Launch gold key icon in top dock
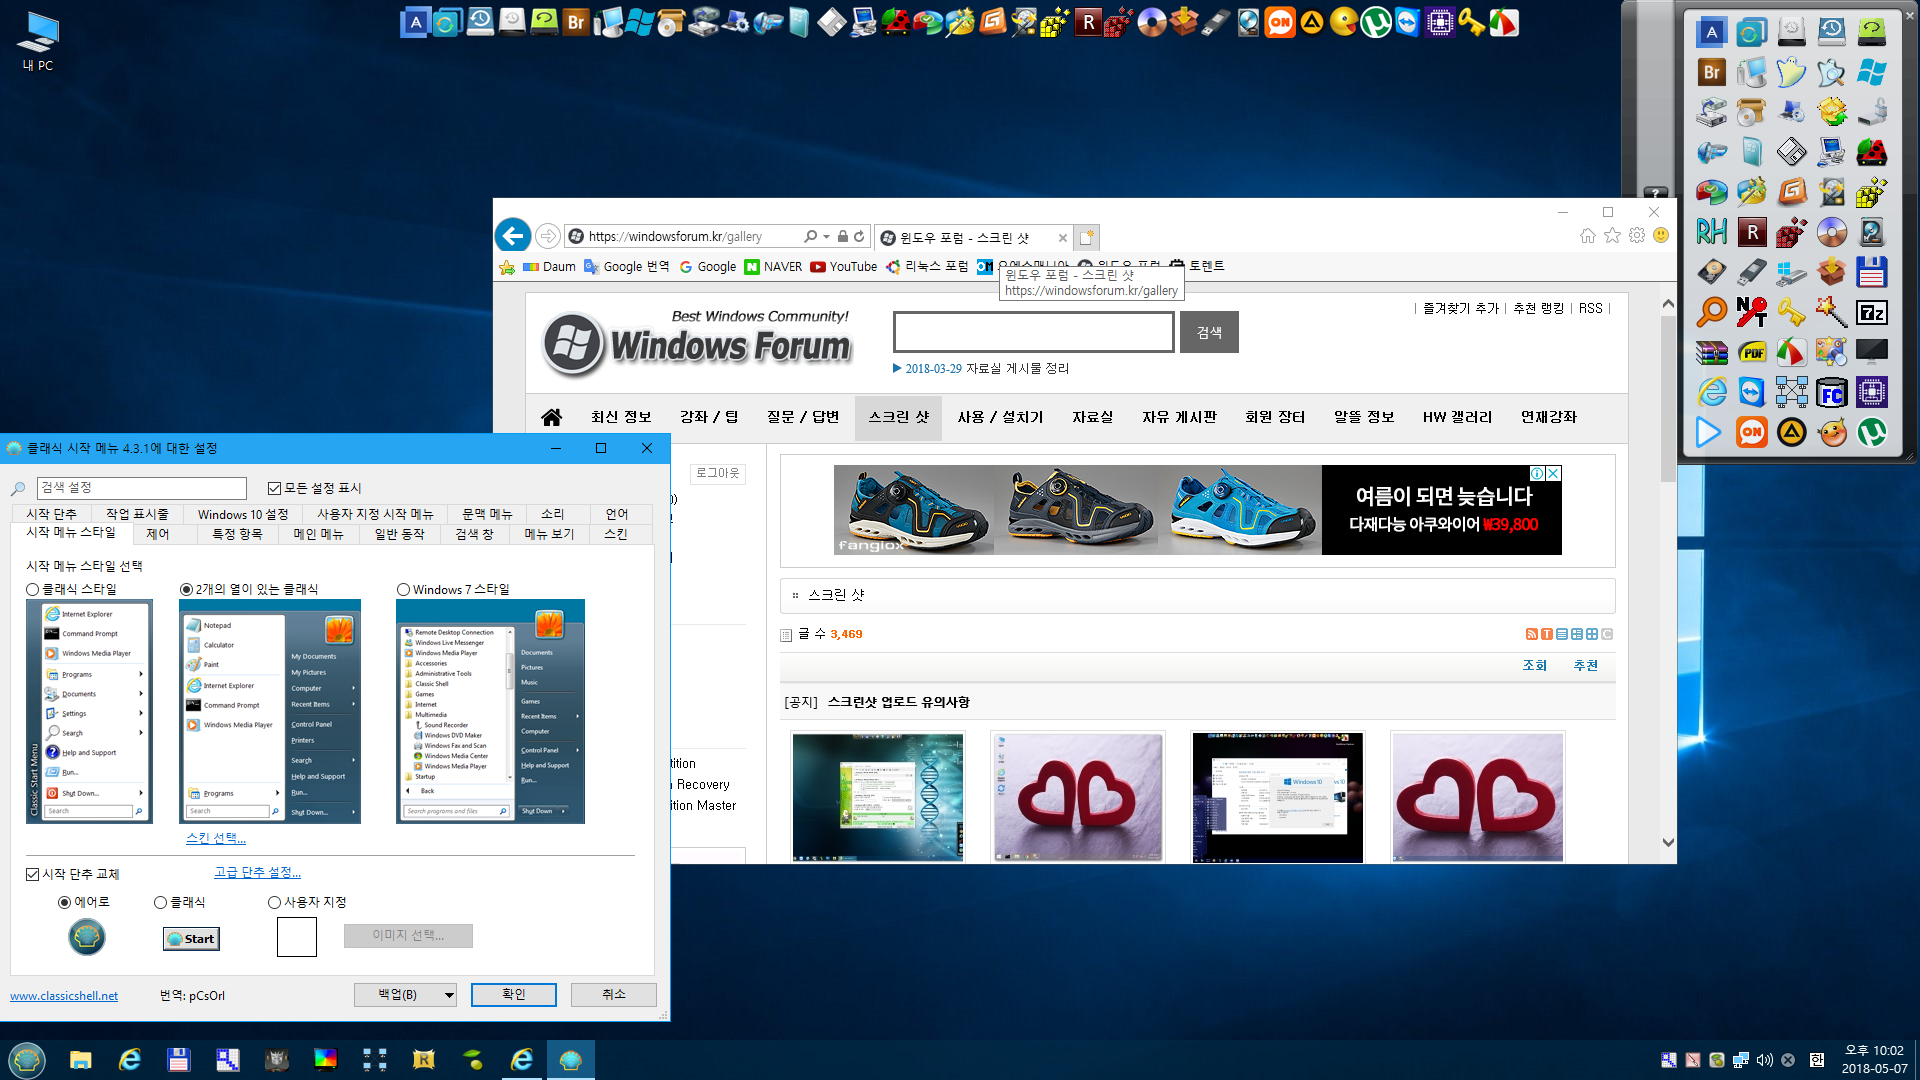1920x1080 pixels. [x=1471, y=22]
